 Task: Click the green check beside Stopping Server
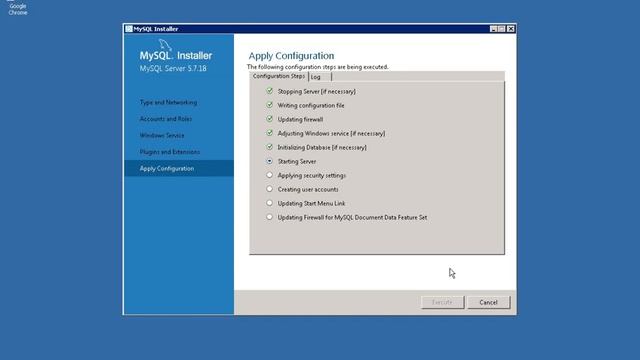(x=269, y=91)
